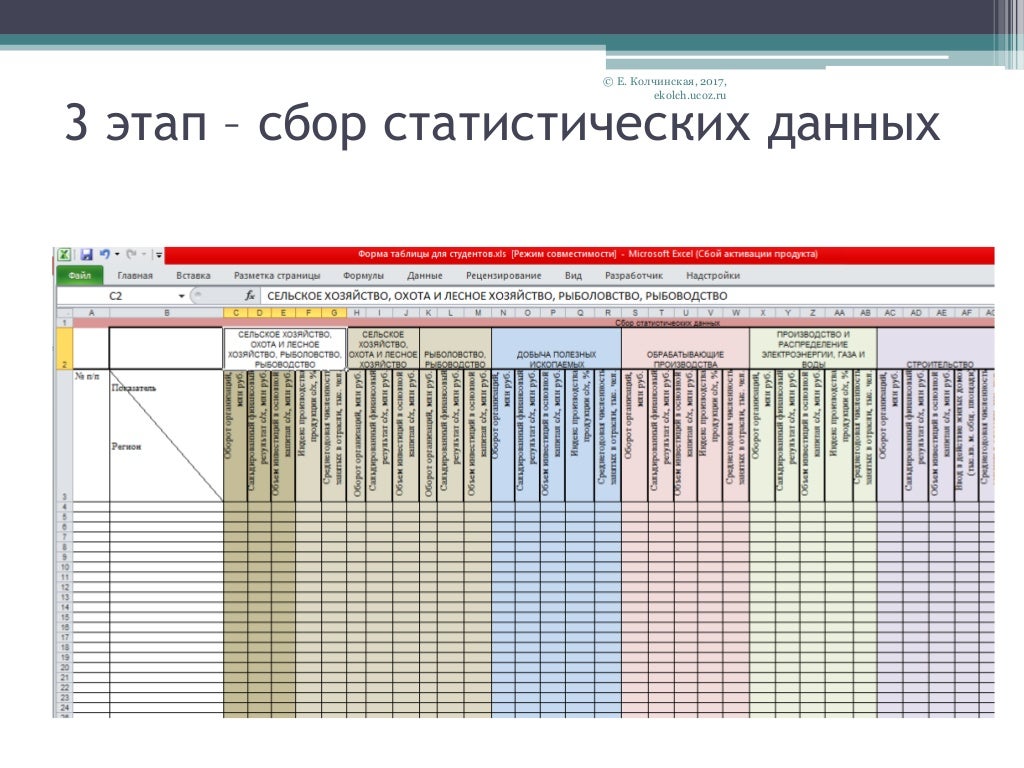
Task: Click the '№ п/п' cell
Action: click(91, 436)
